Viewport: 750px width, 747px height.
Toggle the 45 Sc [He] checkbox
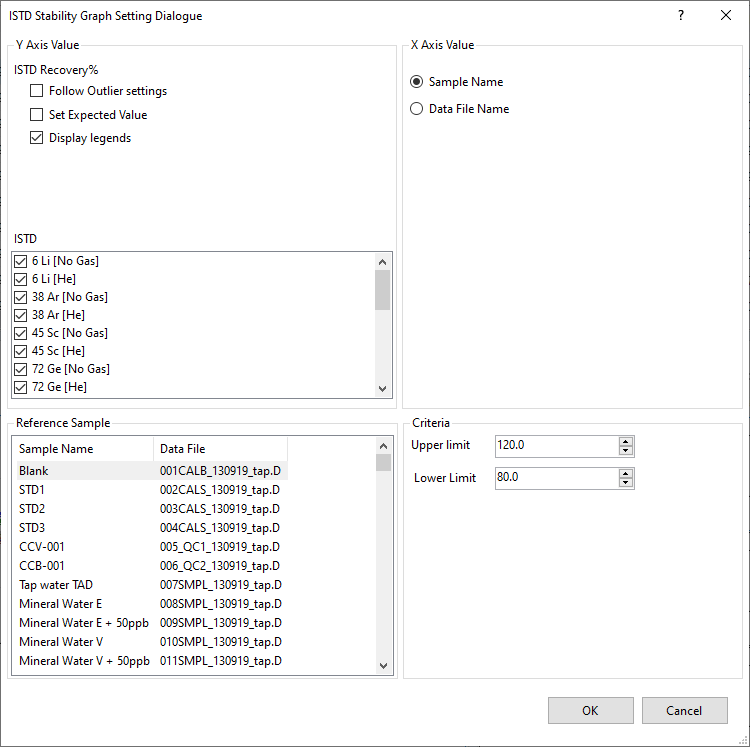20,351
